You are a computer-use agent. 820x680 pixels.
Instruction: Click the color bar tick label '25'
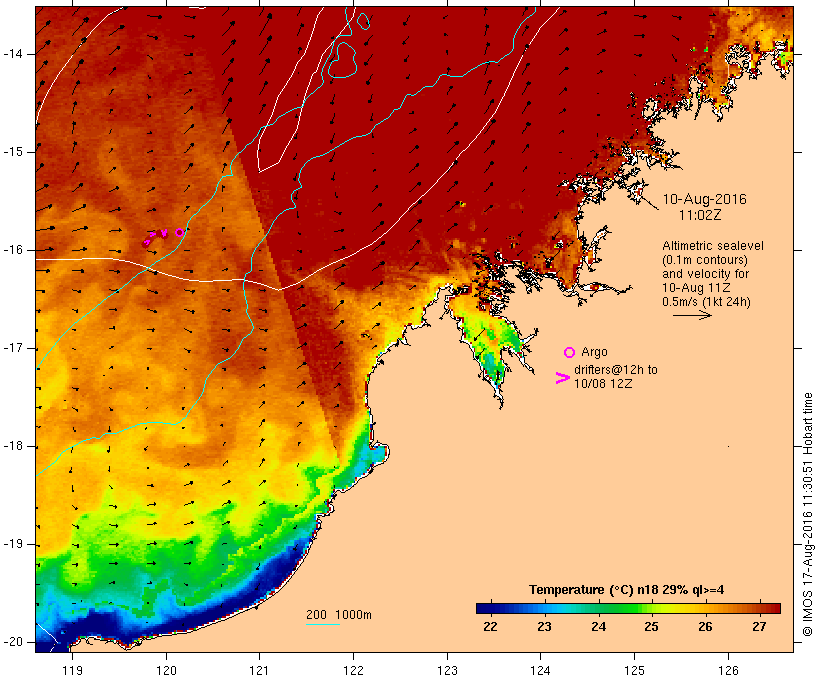tap(651, 626)
